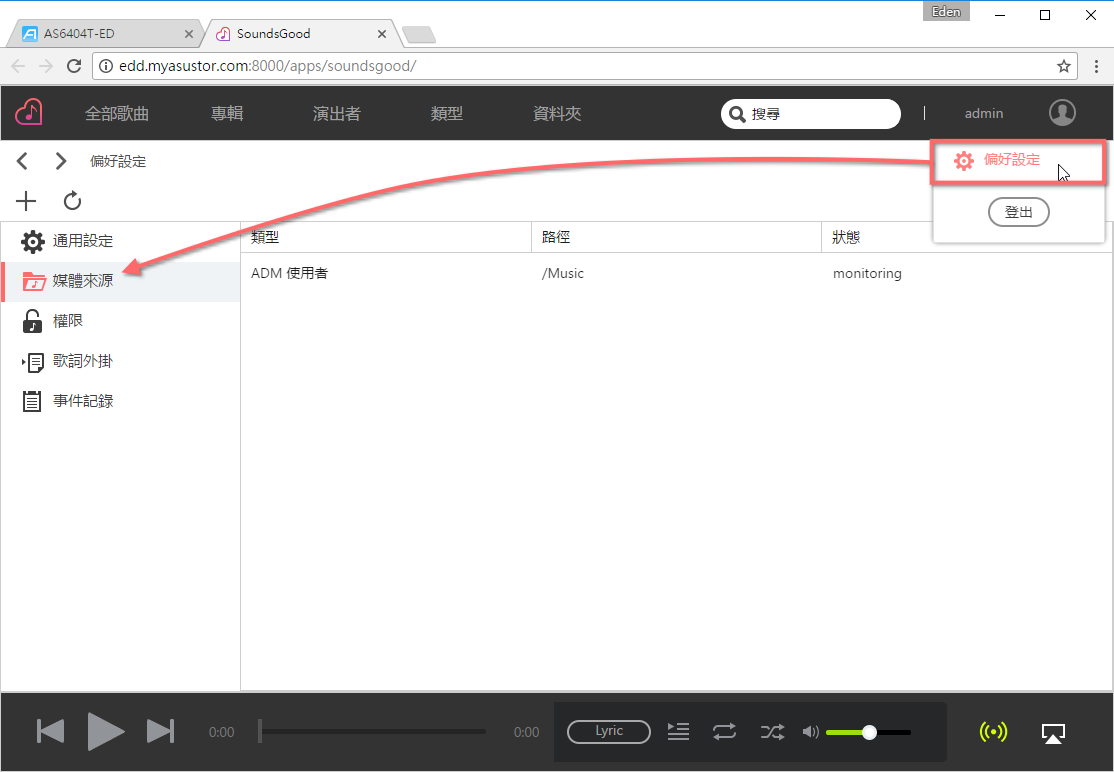Screen dimensions: 1114x772
Task: Toggle shuffle playback
Action: click(x=772, y=732)
